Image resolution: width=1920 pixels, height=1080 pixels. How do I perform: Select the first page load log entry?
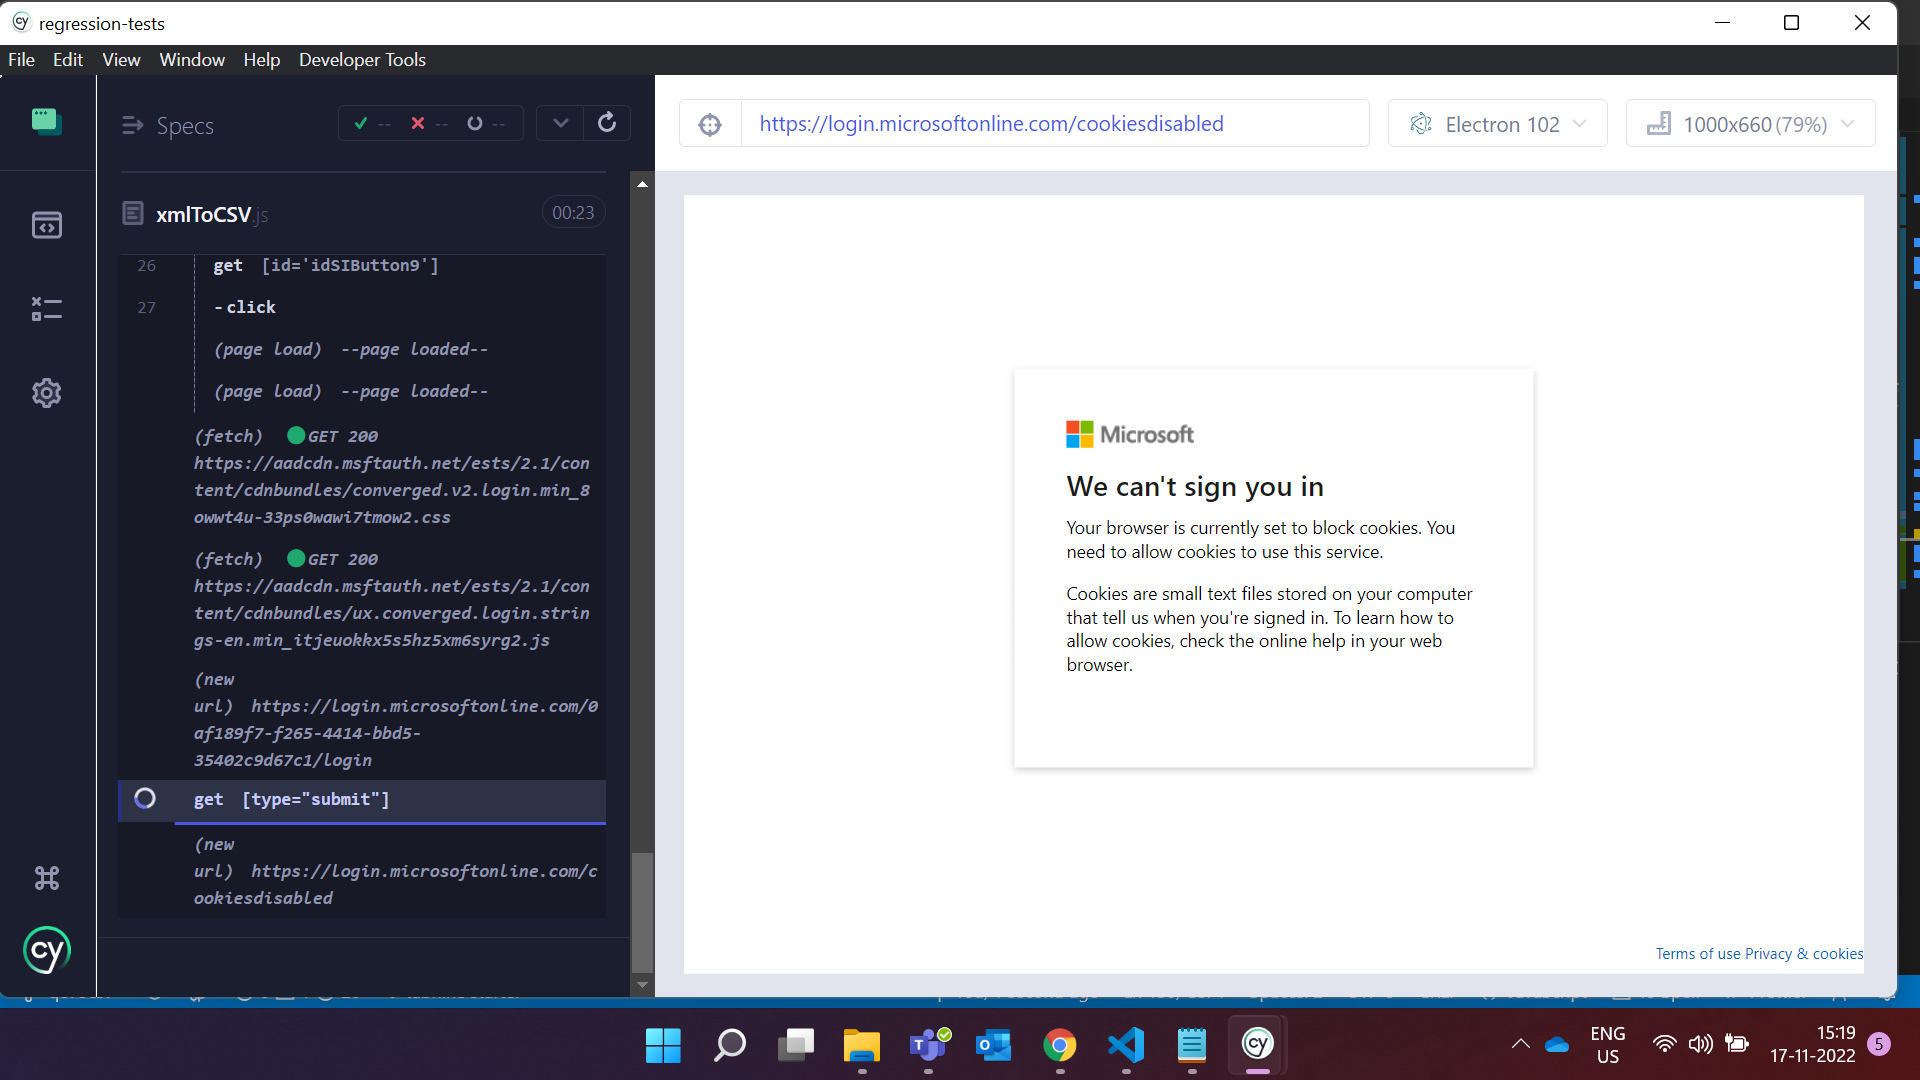pyautogui.click(x=362, y=349)
